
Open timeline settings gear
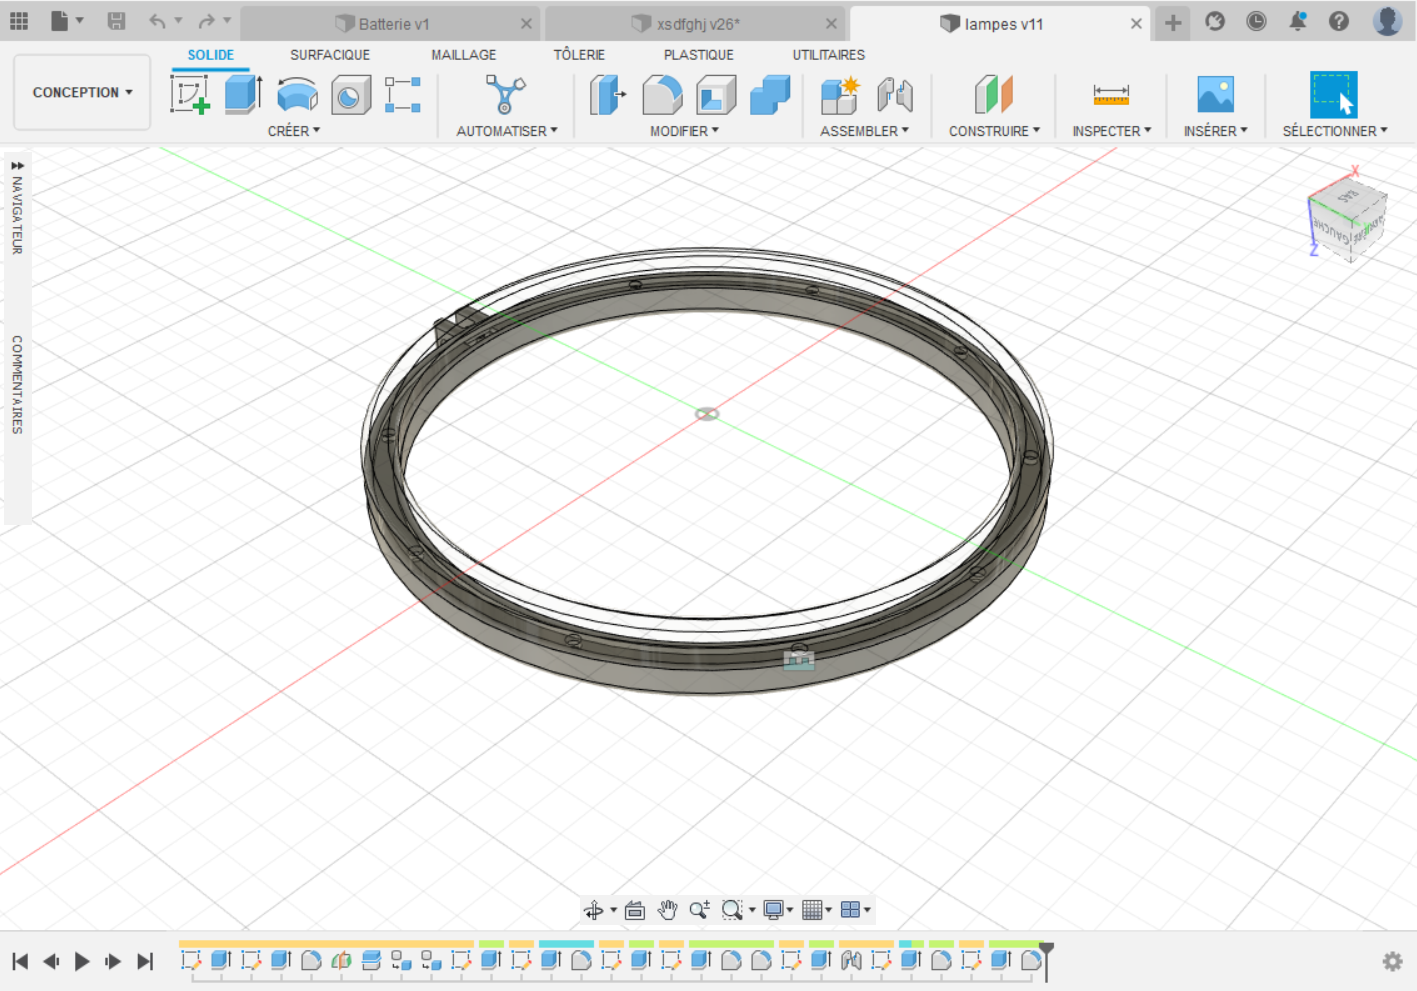(x=1392, y=961)
